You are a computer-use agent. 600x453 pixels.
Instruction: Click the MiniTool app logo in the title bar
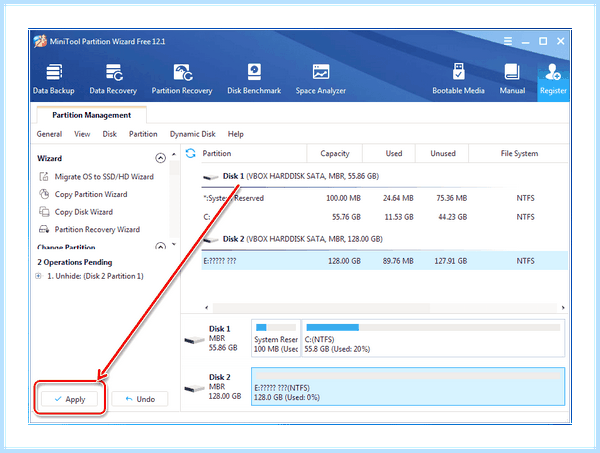pyautogui.click(x=40, y=41)
